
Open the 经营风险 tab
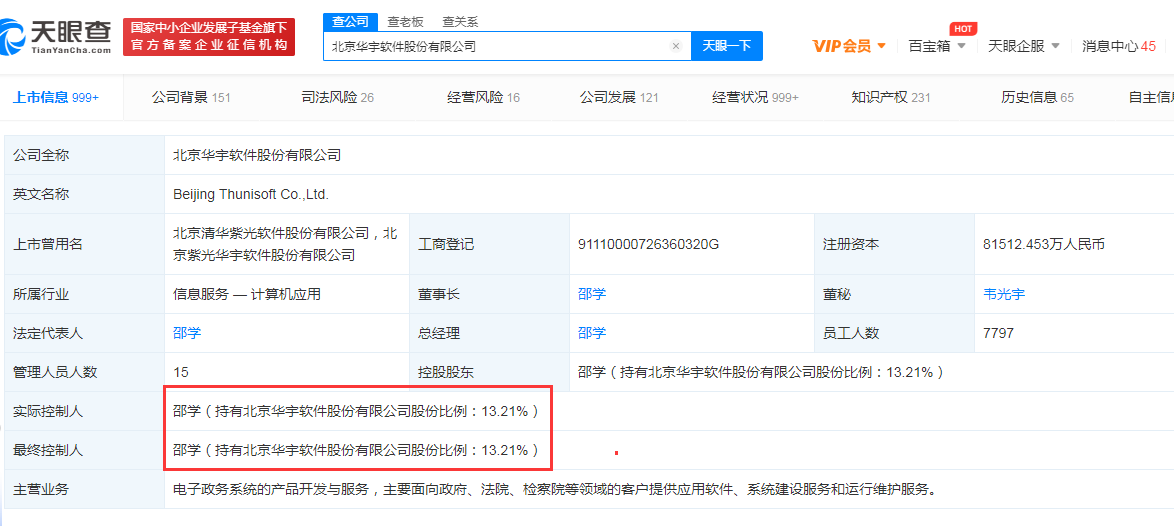483,97
